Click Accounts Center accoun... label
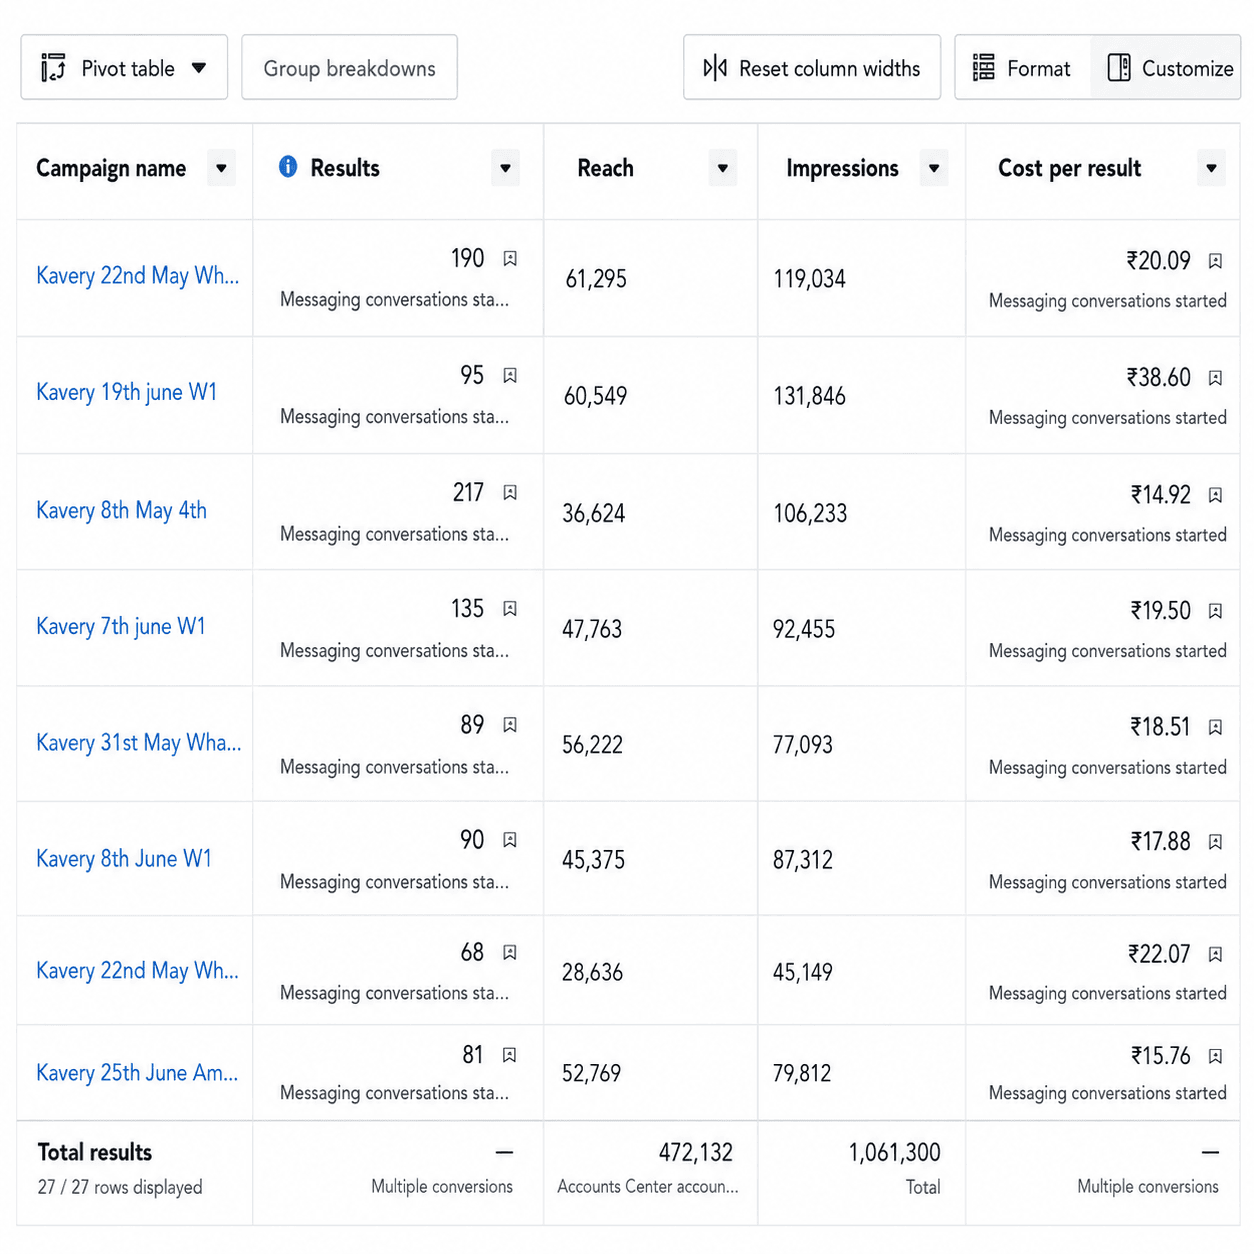 tap(648, 1186)
